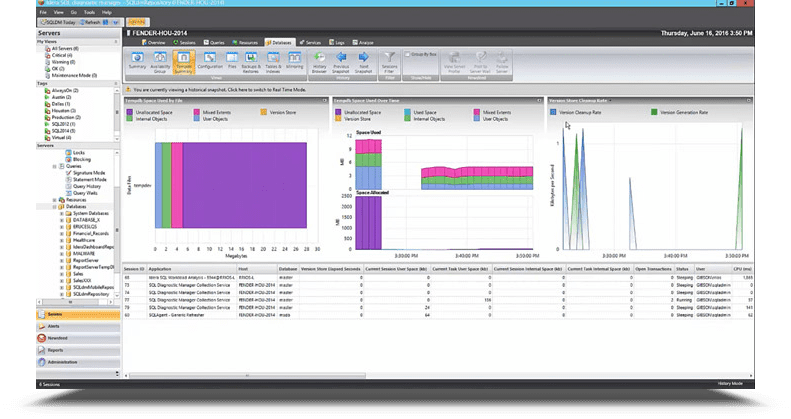Click the switch to Real Time Mode message
Screen dimensions: 791x419
219,90
